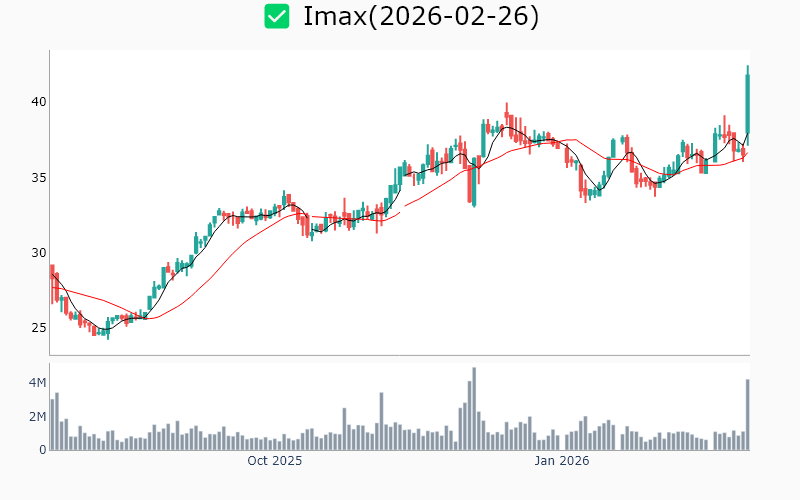Click the tall green candlestick at far right

pyautogui.click(x=747, y=100)
